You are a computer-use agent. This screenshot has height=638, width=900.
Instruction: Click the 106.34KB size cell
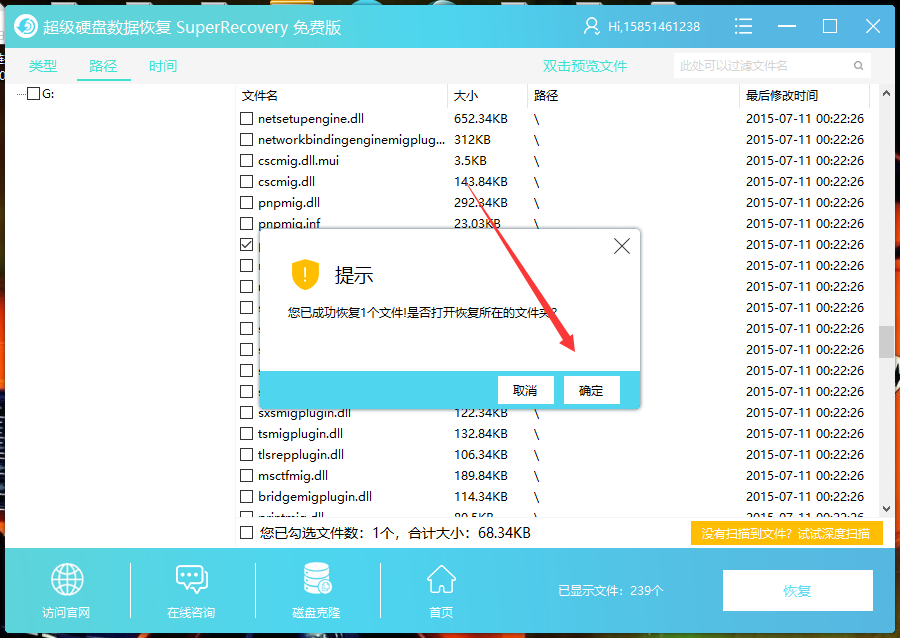(480, 455)
